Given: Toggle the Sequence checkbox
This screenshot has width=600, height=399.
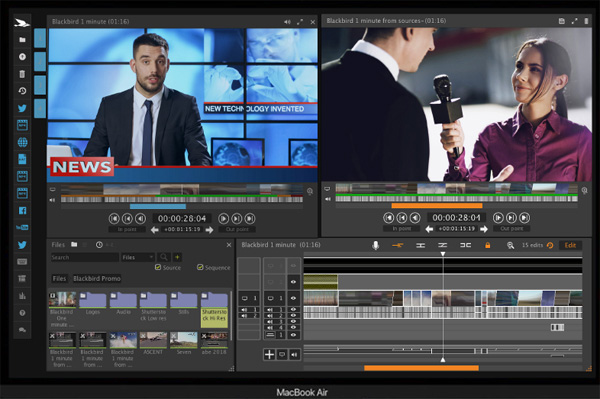Looking at the screenshot, I should (200, 267).
